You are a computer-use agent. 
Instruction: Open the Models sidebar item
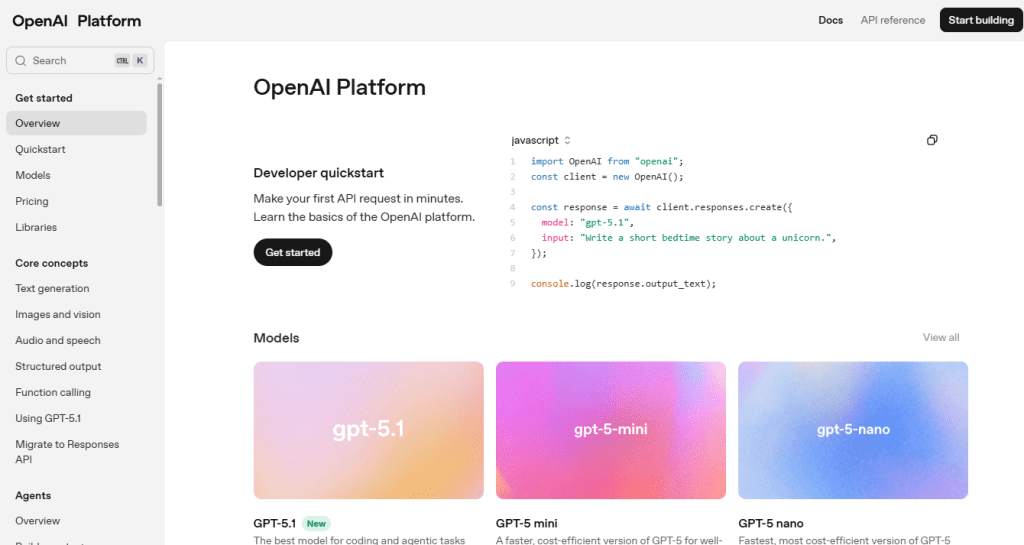coord(33,176)
